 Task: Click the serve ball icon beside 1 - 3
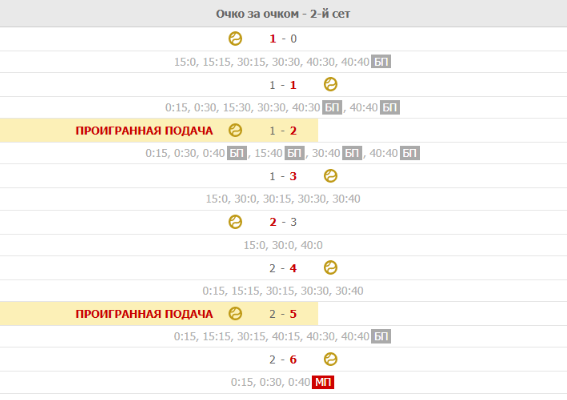point(330,176)
